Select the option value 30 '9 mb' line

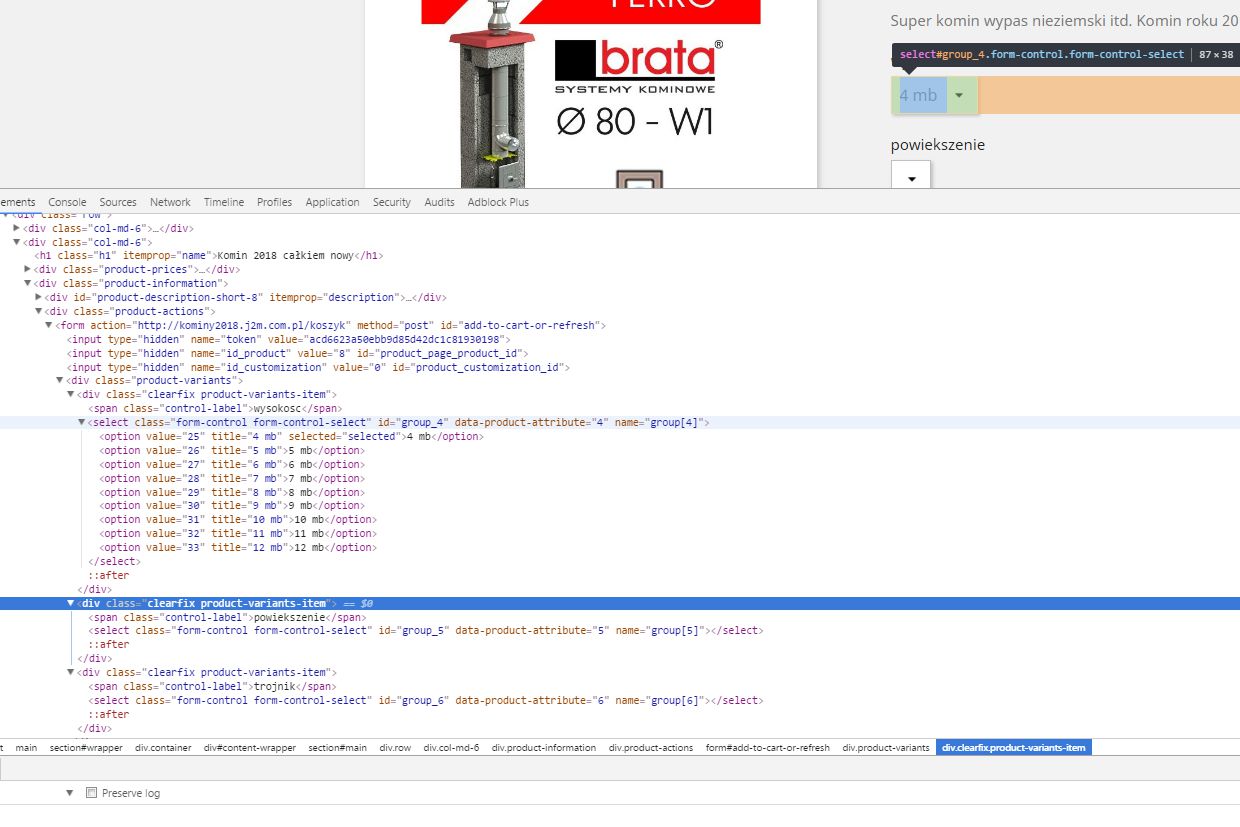click(232, 506)
